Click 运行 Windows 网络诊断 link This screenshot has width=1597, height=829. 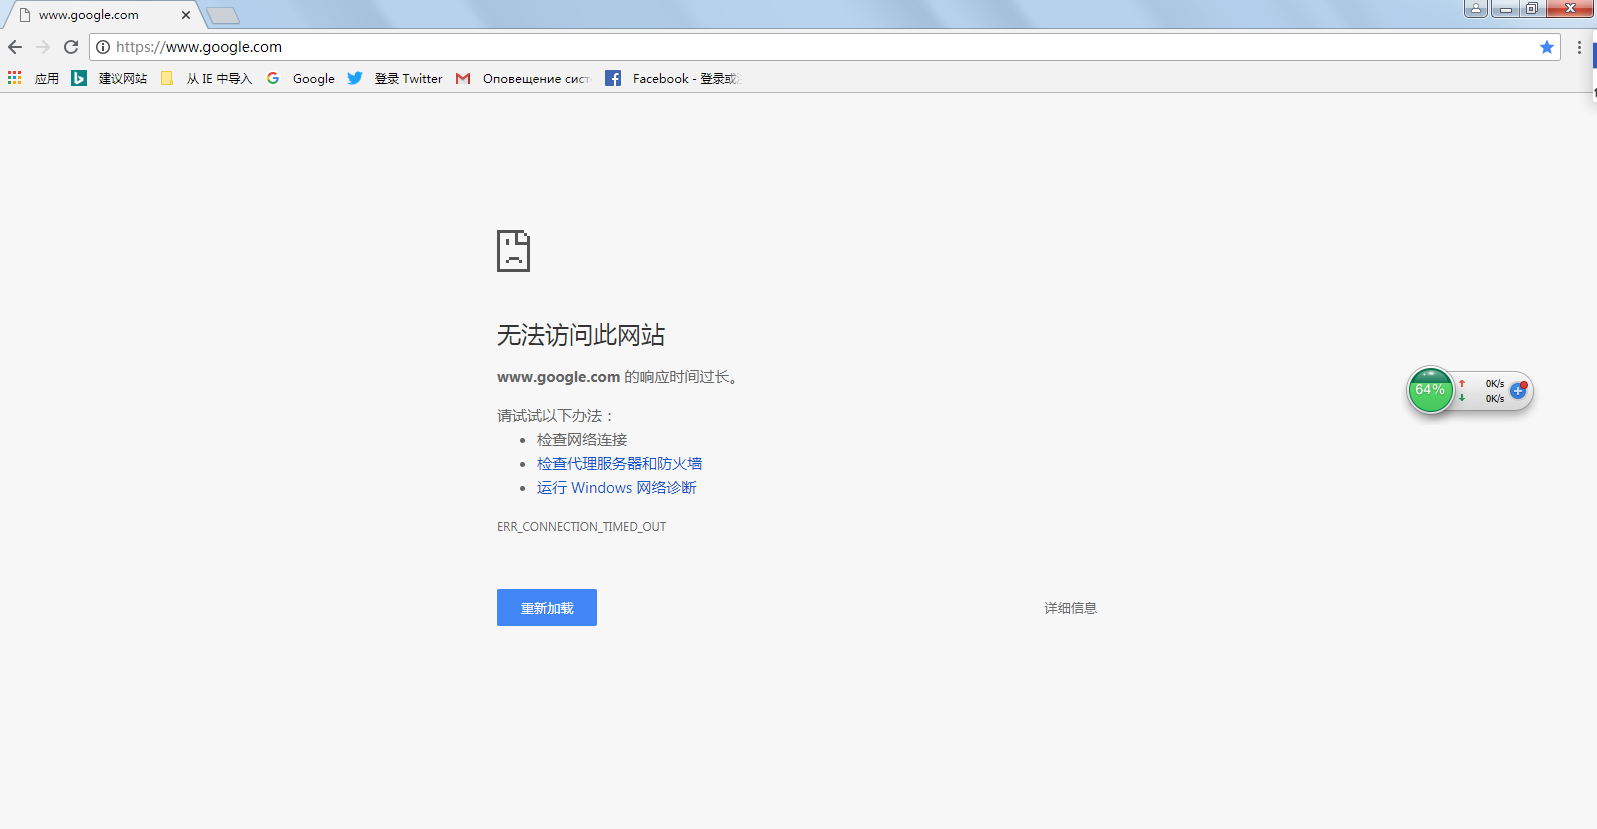click(616, 488)
